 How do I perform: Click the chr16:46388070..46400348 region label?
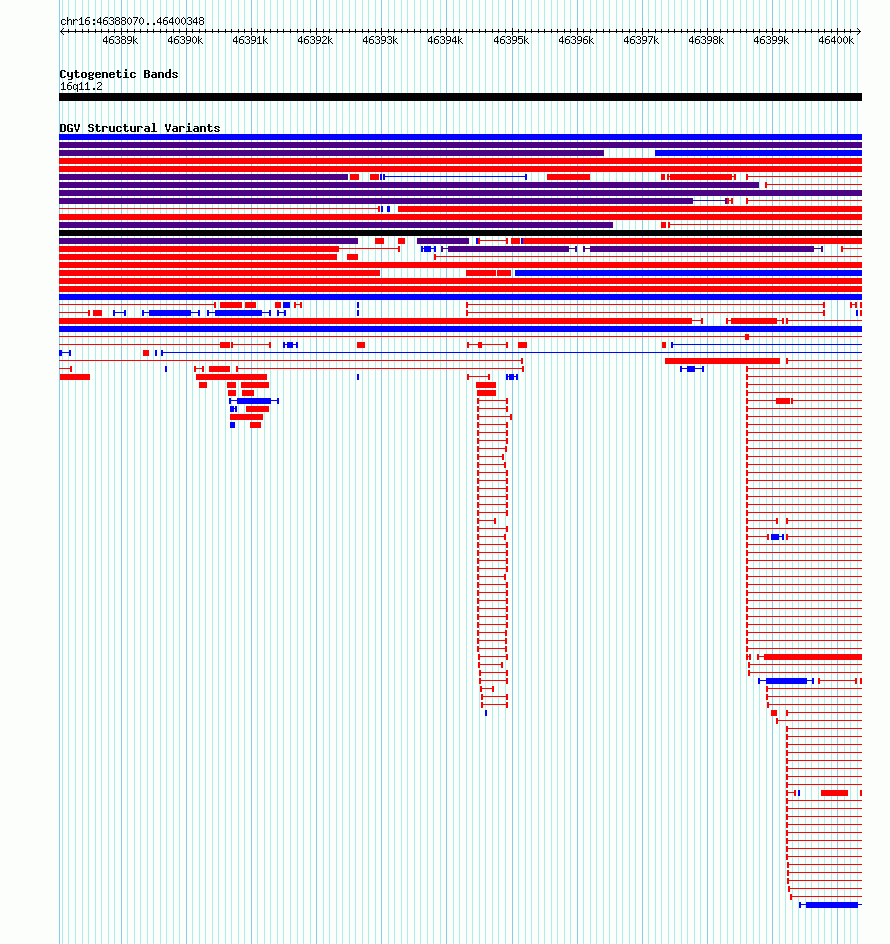click(132, 21)
